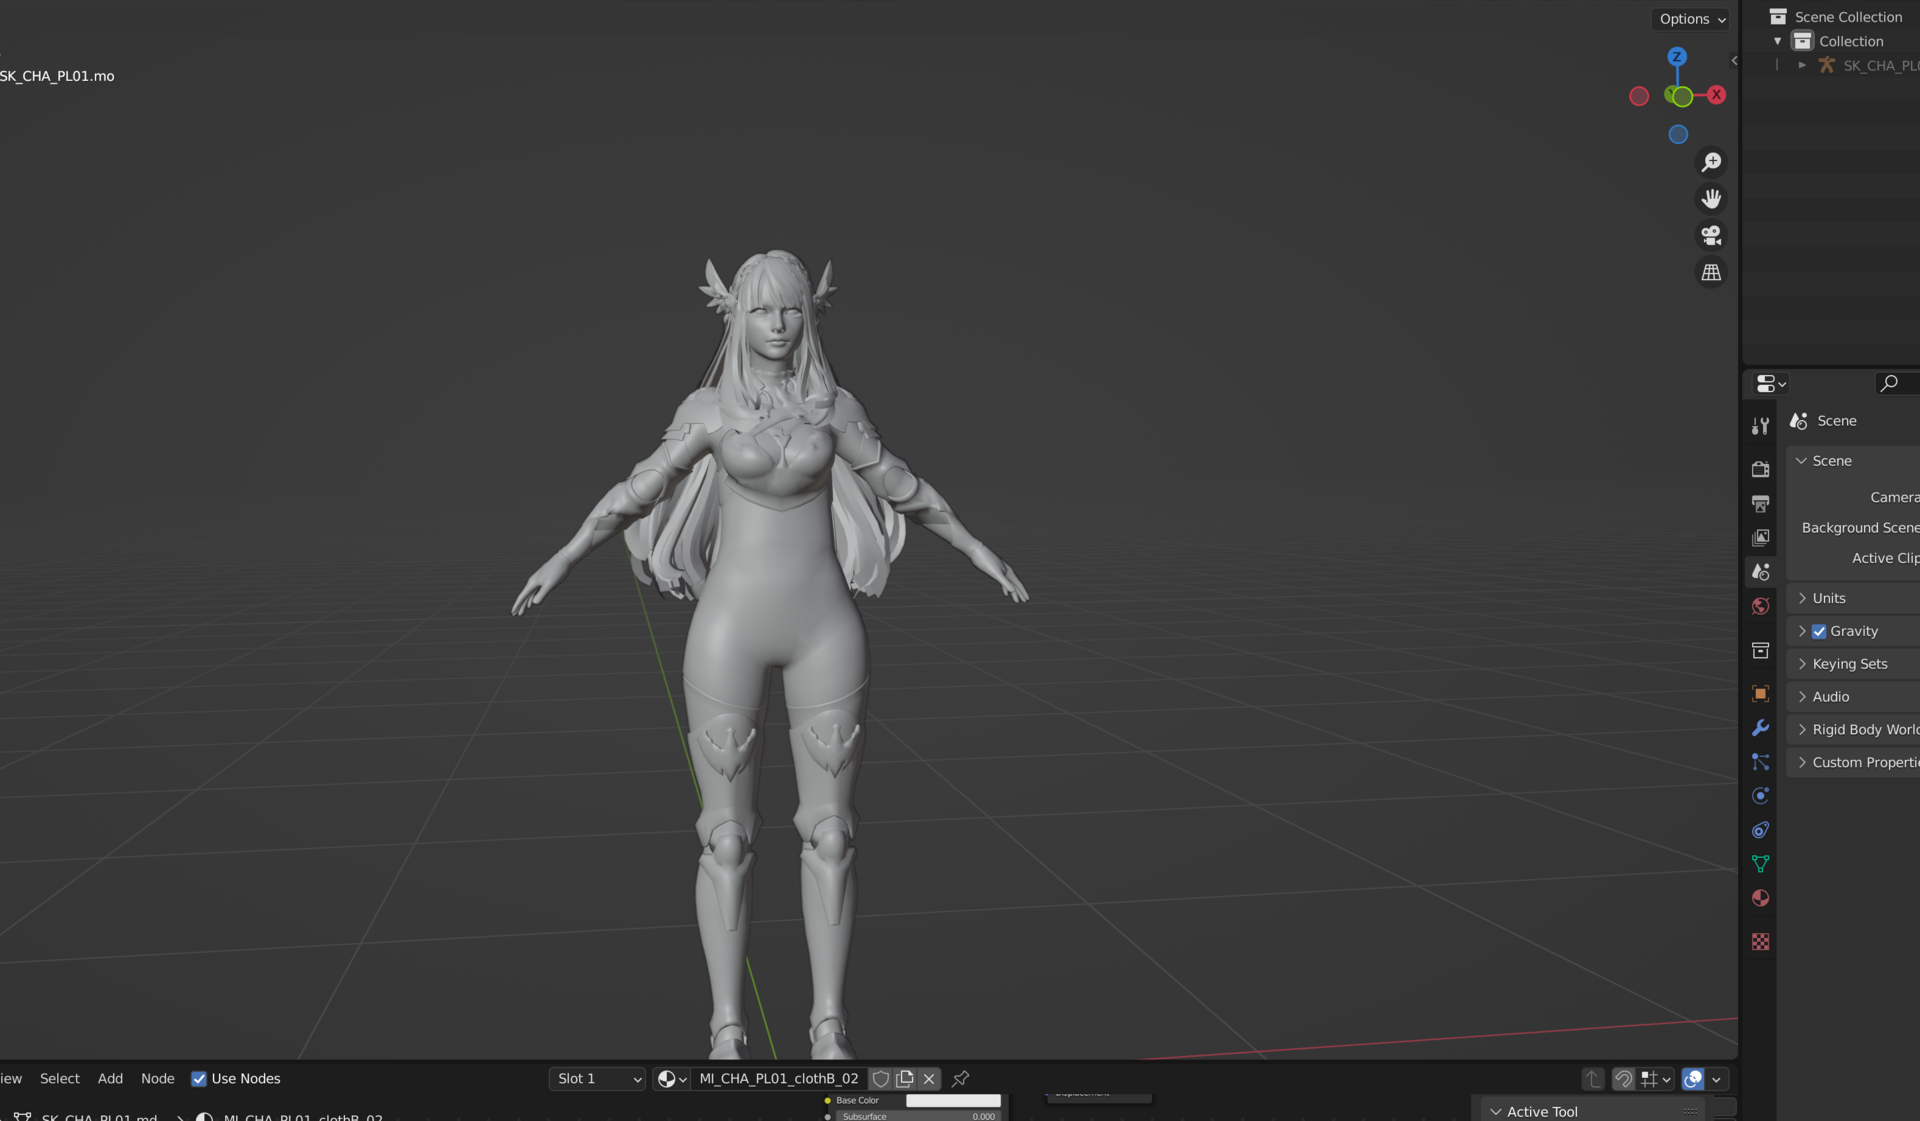Click the material name field MI_CHA_PL01_clothB_02
The image size is (1920, 1121).
[x=779, y=1079]
